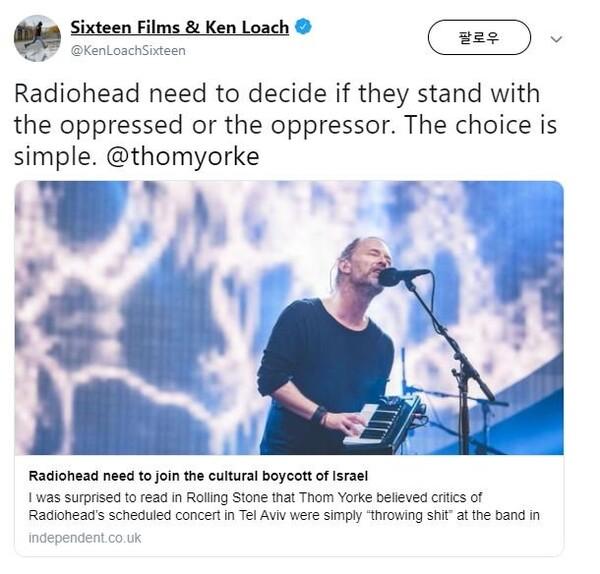Expand the tweet options chevron
The width and height of the screenshot is (600, 574).
(x=556, y=39)
